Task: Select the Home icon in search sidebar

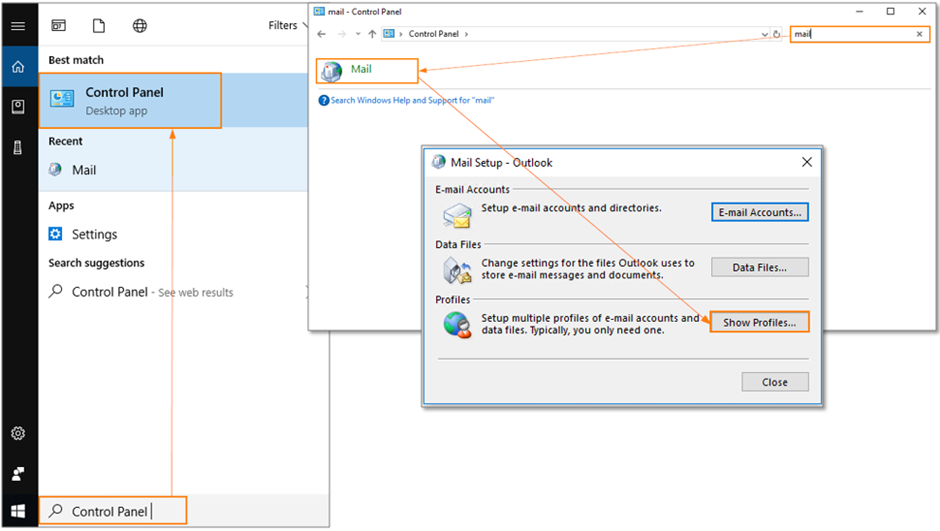Action: click(x=18, y=67)
